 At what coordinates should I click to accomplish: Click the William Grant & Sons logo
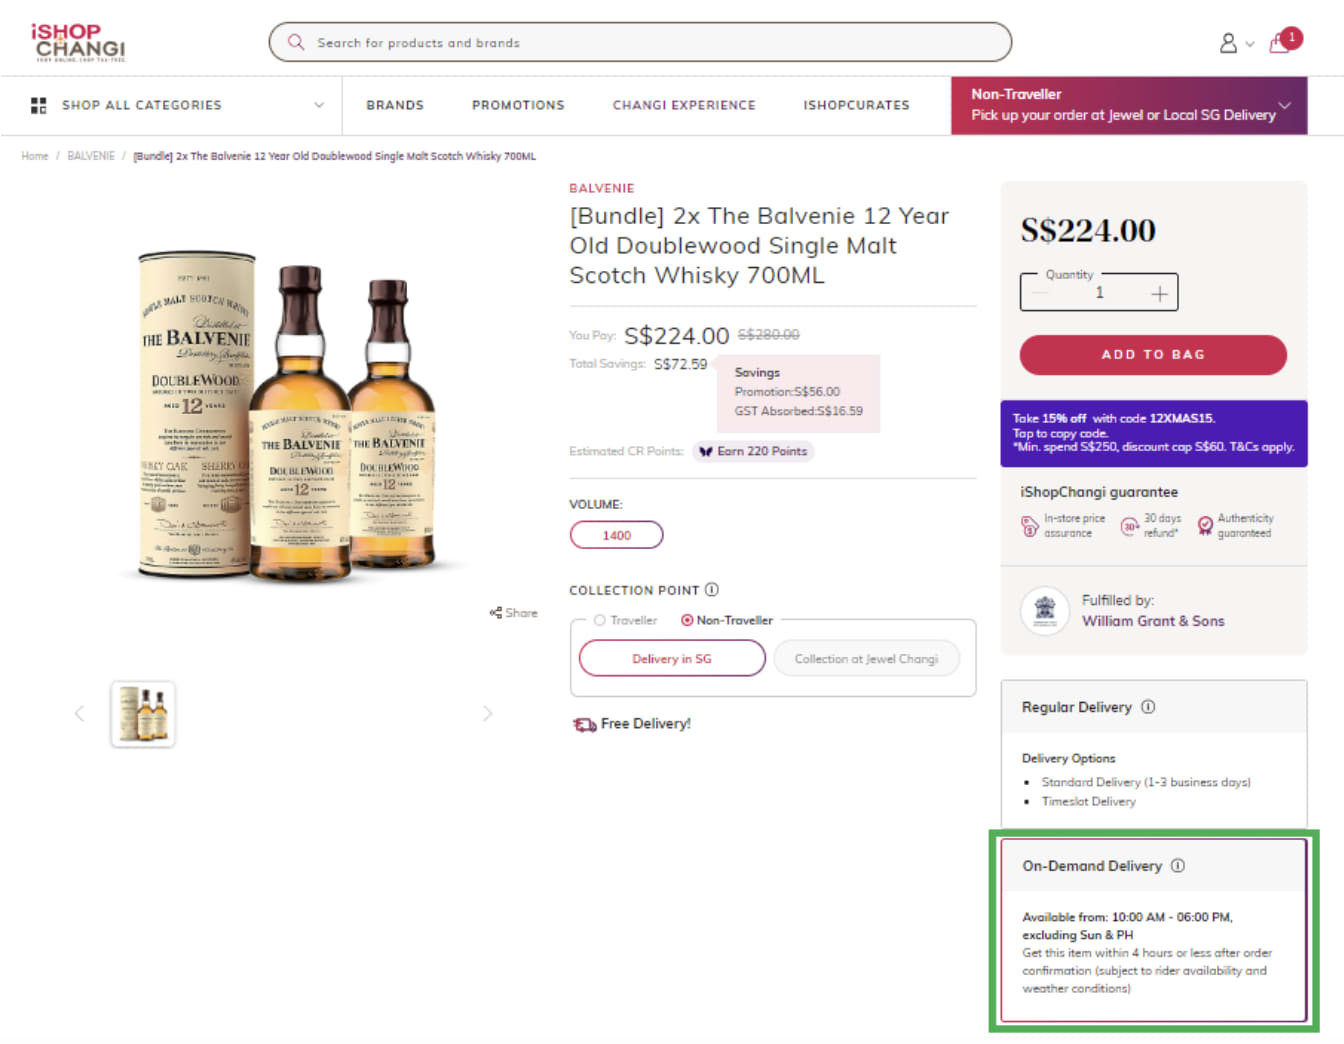[1045, 610]
